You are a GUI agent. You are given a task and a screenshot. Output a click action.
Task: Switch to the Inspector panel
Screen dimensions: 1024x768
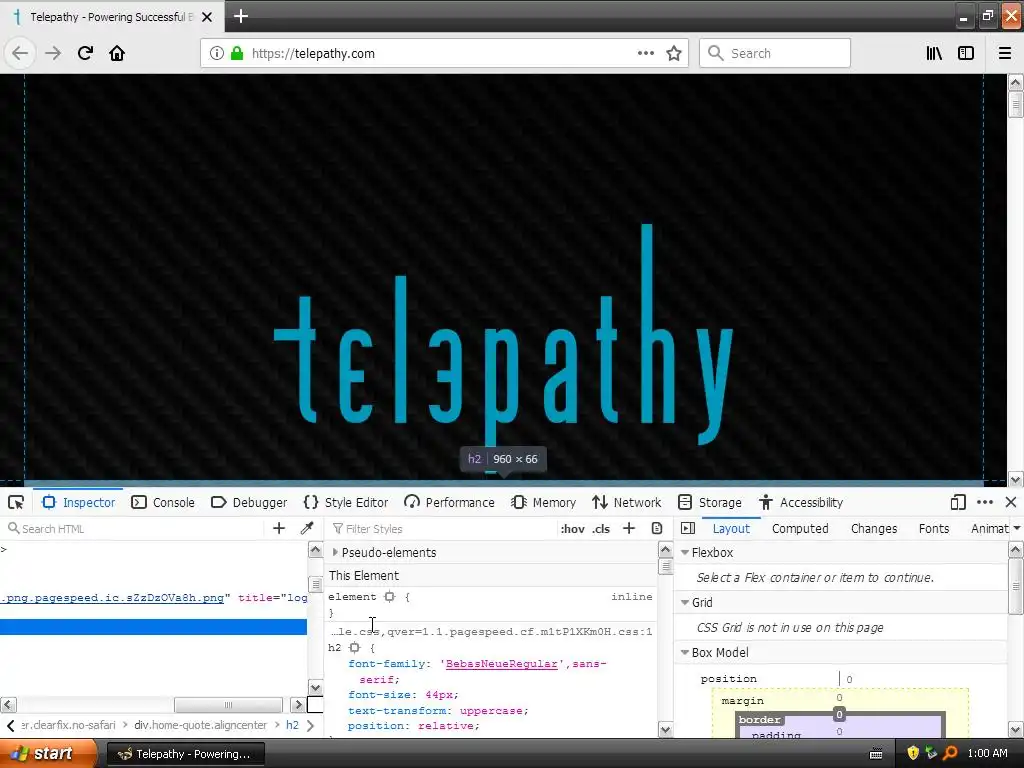[78, 502]
